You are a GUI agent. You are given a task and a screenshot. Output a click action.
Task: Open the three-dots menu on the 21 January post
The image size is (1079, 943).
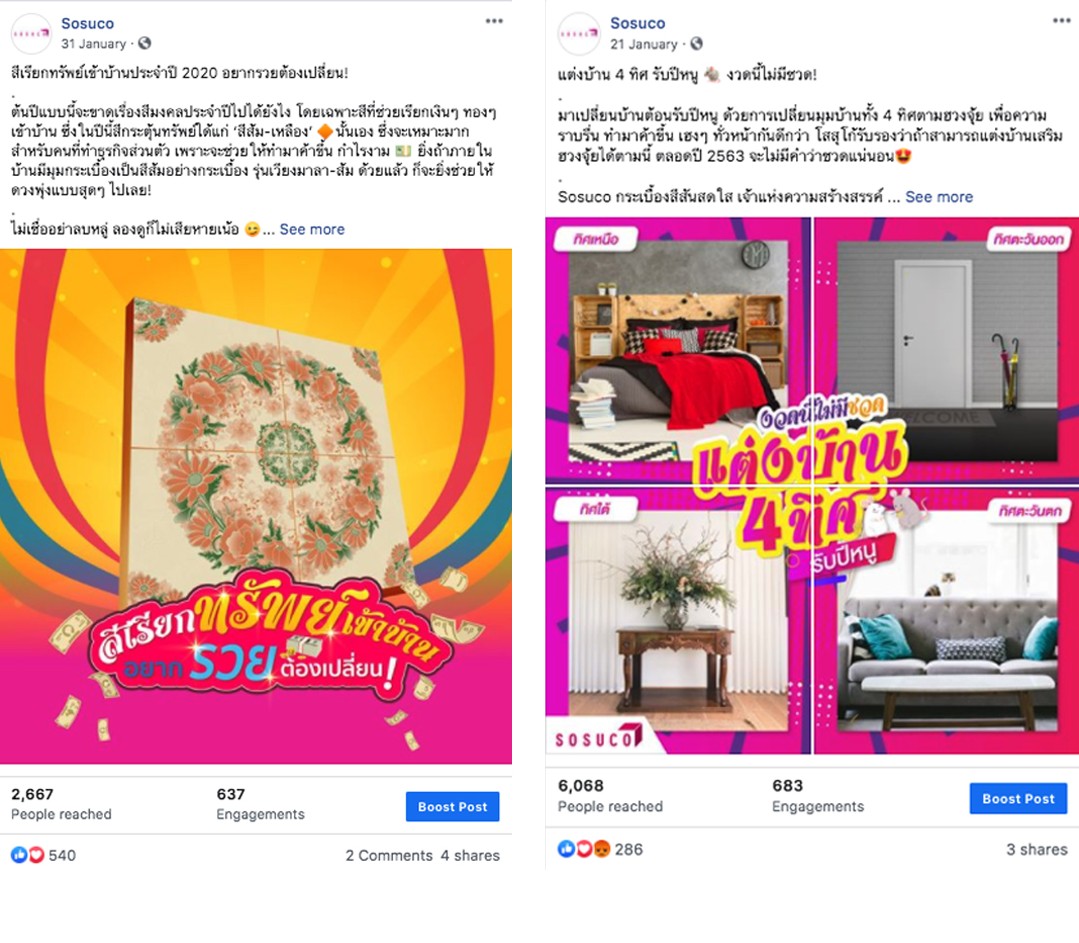[1061, 21]
